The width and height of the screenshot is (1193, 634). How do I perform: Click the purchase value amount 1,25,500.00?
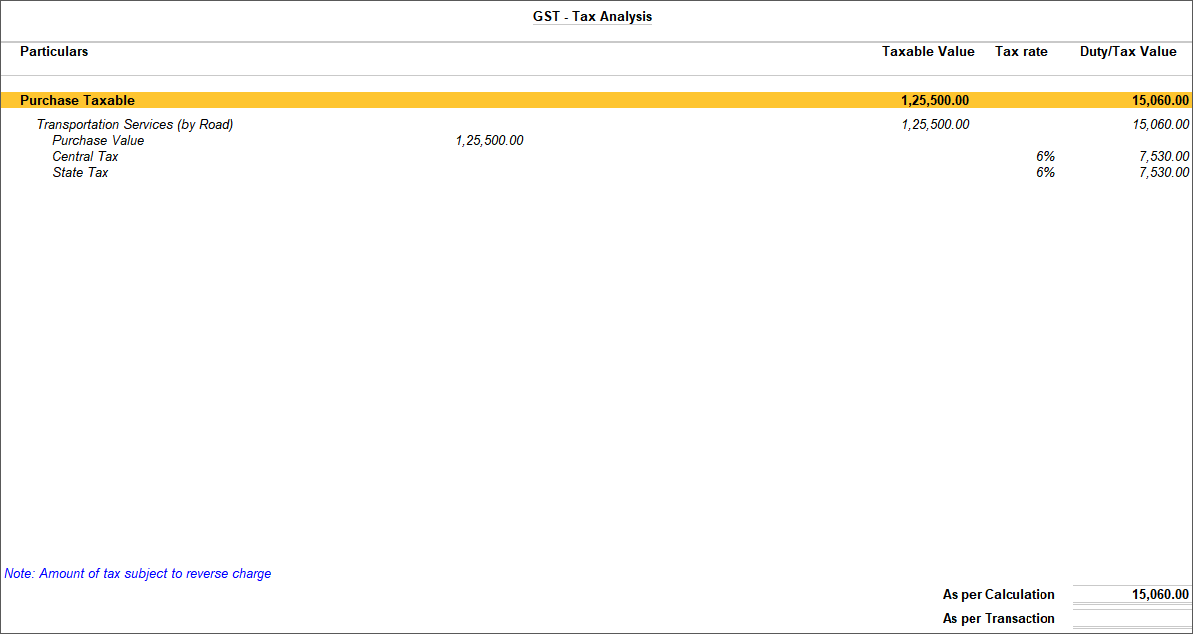(x=489, y=140)
